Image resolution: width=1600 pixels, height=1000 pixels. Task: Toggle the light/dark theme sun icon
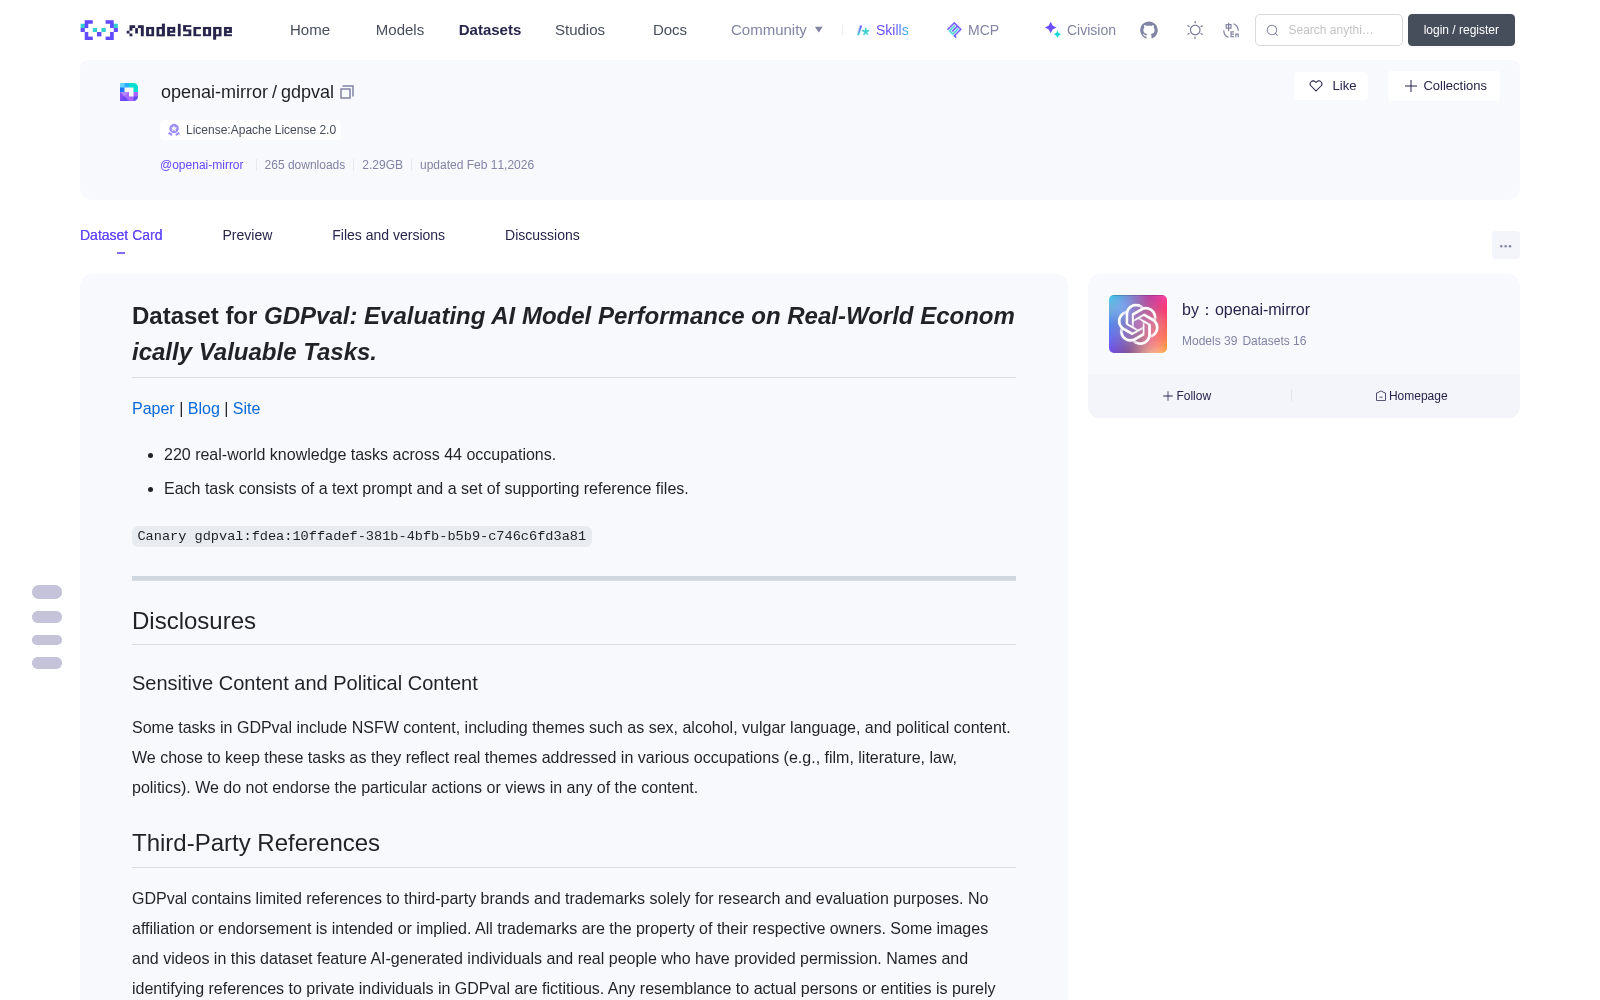[x=1195, y=30]
